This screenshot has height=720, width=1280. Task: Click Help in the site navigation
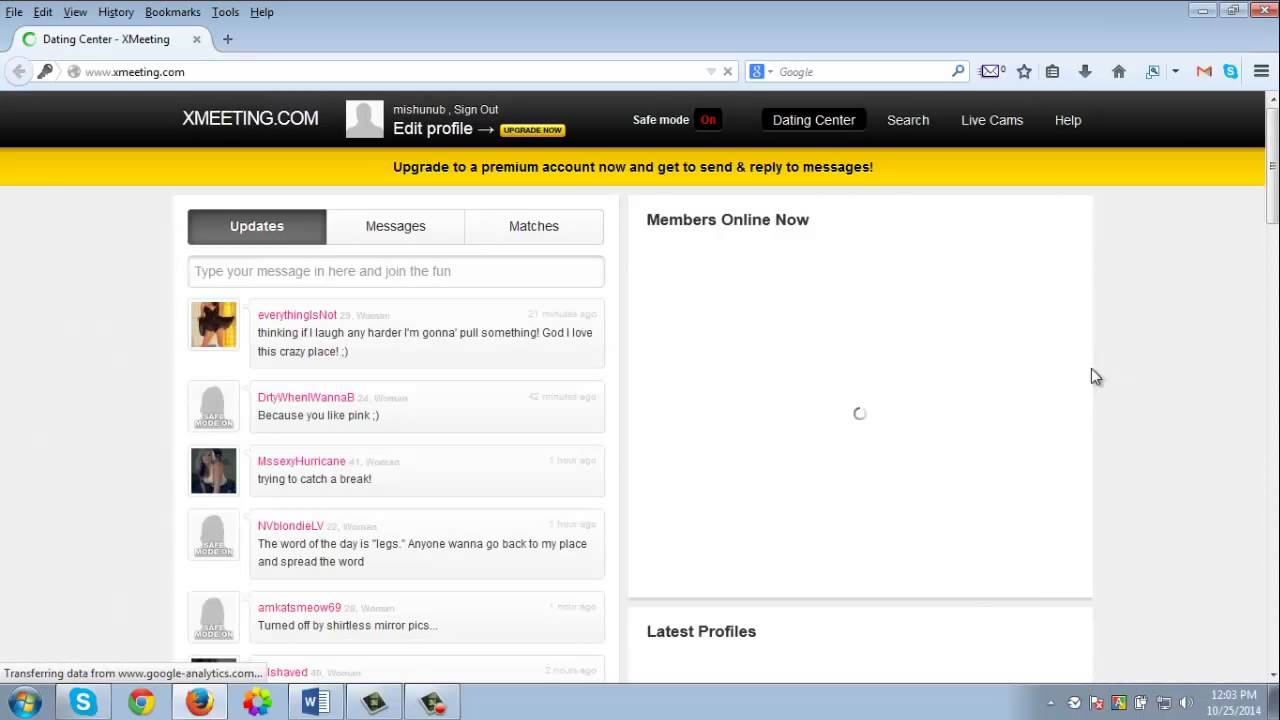coord(1068,120)
